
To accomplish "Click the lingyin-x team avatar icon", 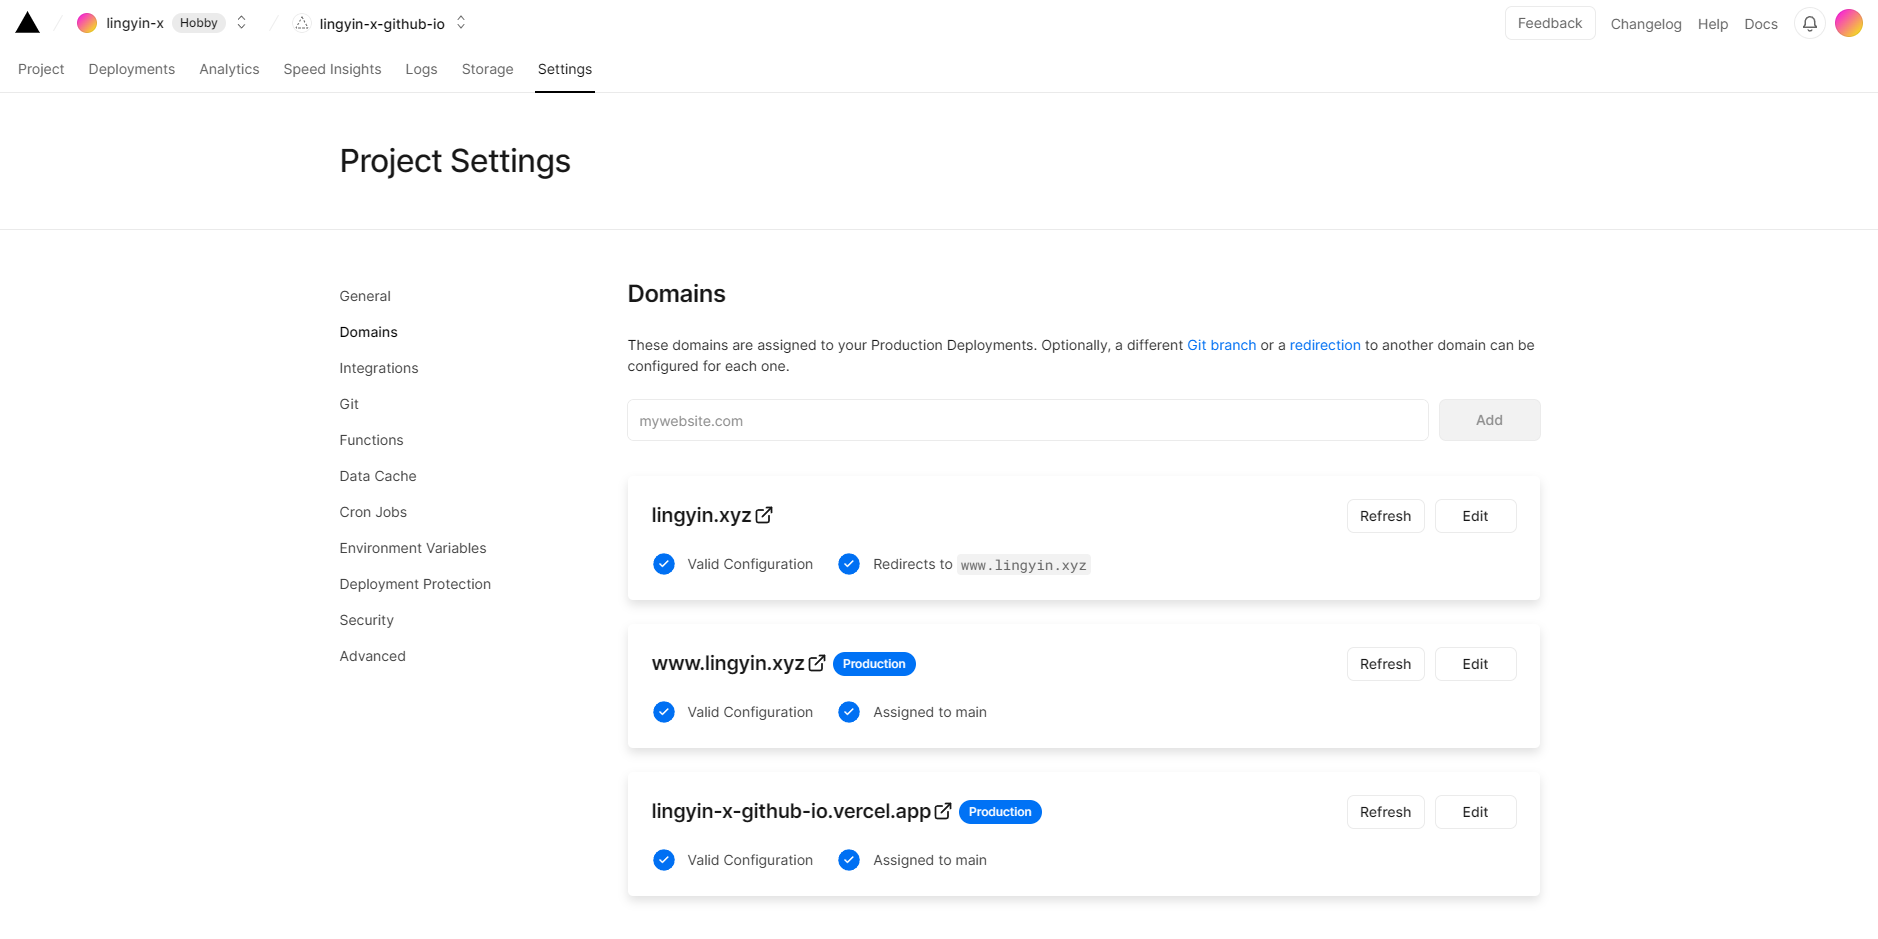I will 87,23.
